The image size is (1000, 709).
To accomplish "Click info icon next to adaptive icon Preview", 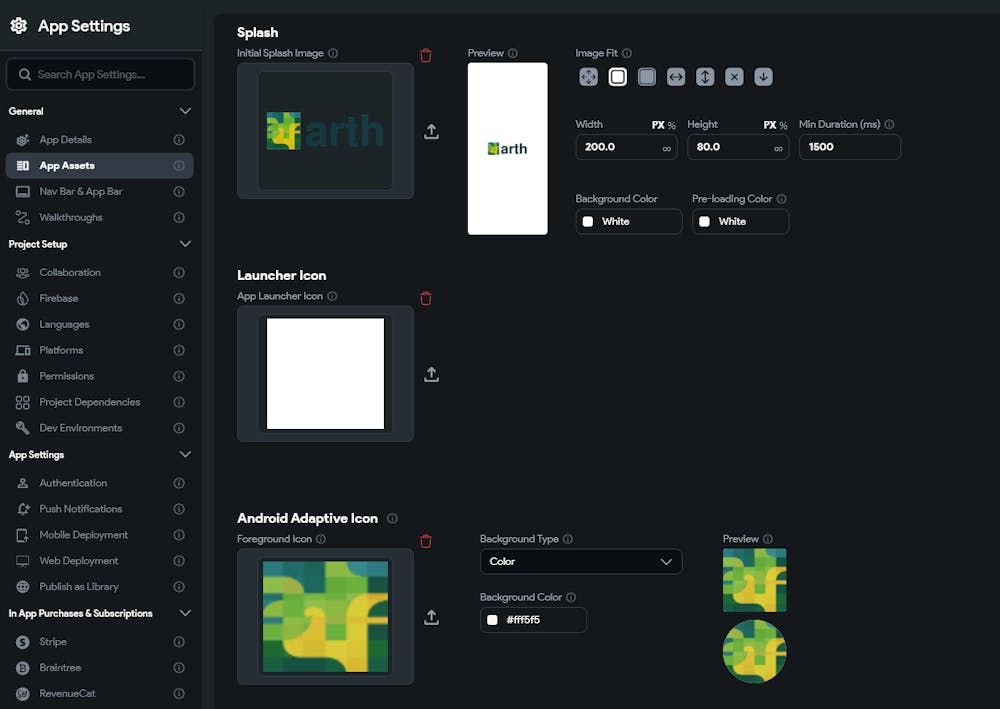I will (x=768, y=539).
